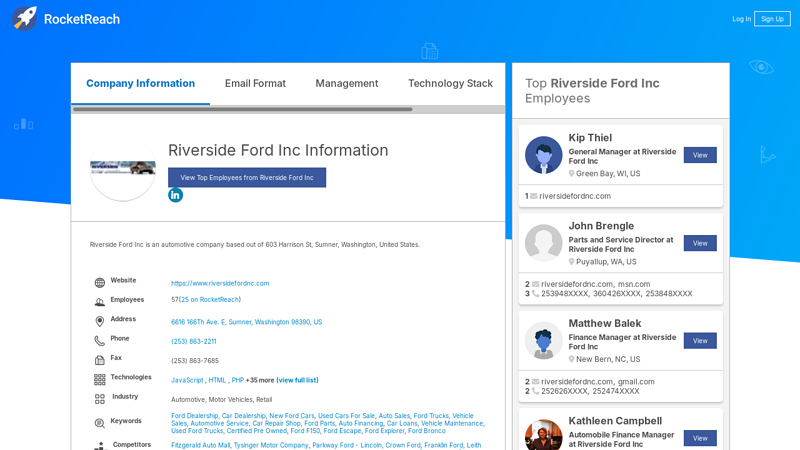View John Brengle's profile
The width and height of the screenshot is (800, 450).
[700, 243]
